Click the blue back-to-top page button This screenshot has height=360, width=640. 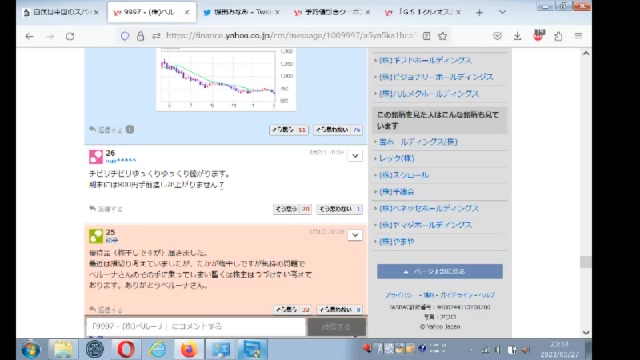pos(440,271)
